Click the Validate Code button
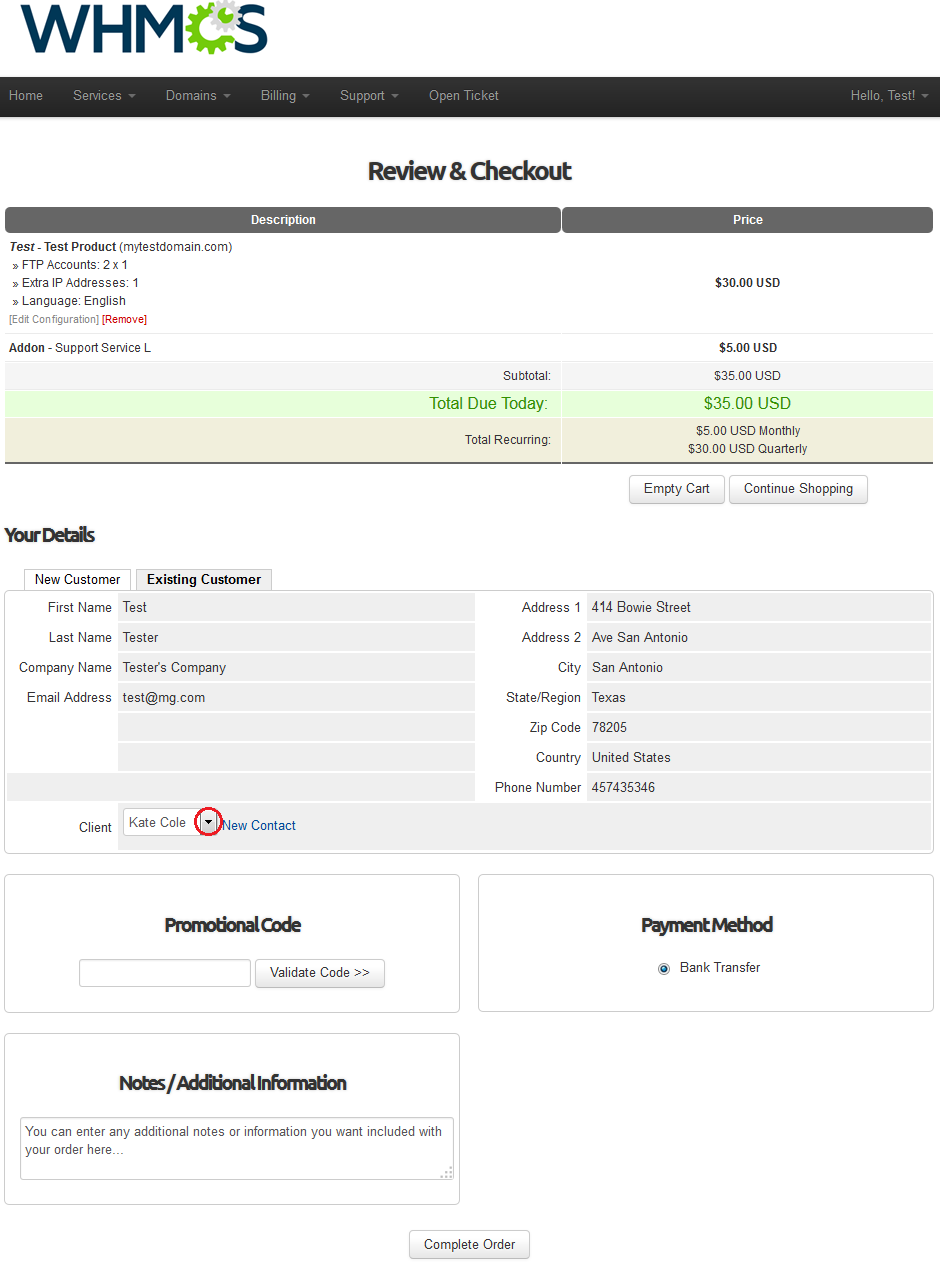This screenshot has height=1268, width=940. pyautogui.click(x=320, y=973)
